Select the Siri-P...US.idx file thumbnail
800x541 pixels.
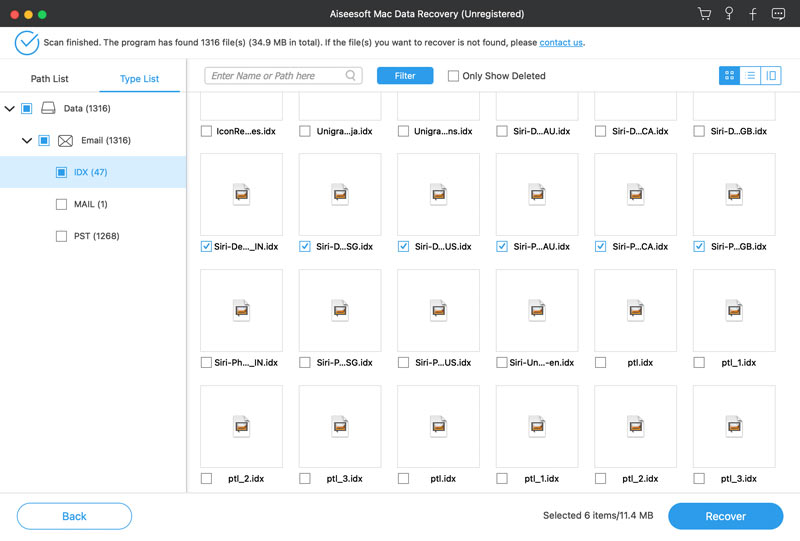click(x=438, y=310)
